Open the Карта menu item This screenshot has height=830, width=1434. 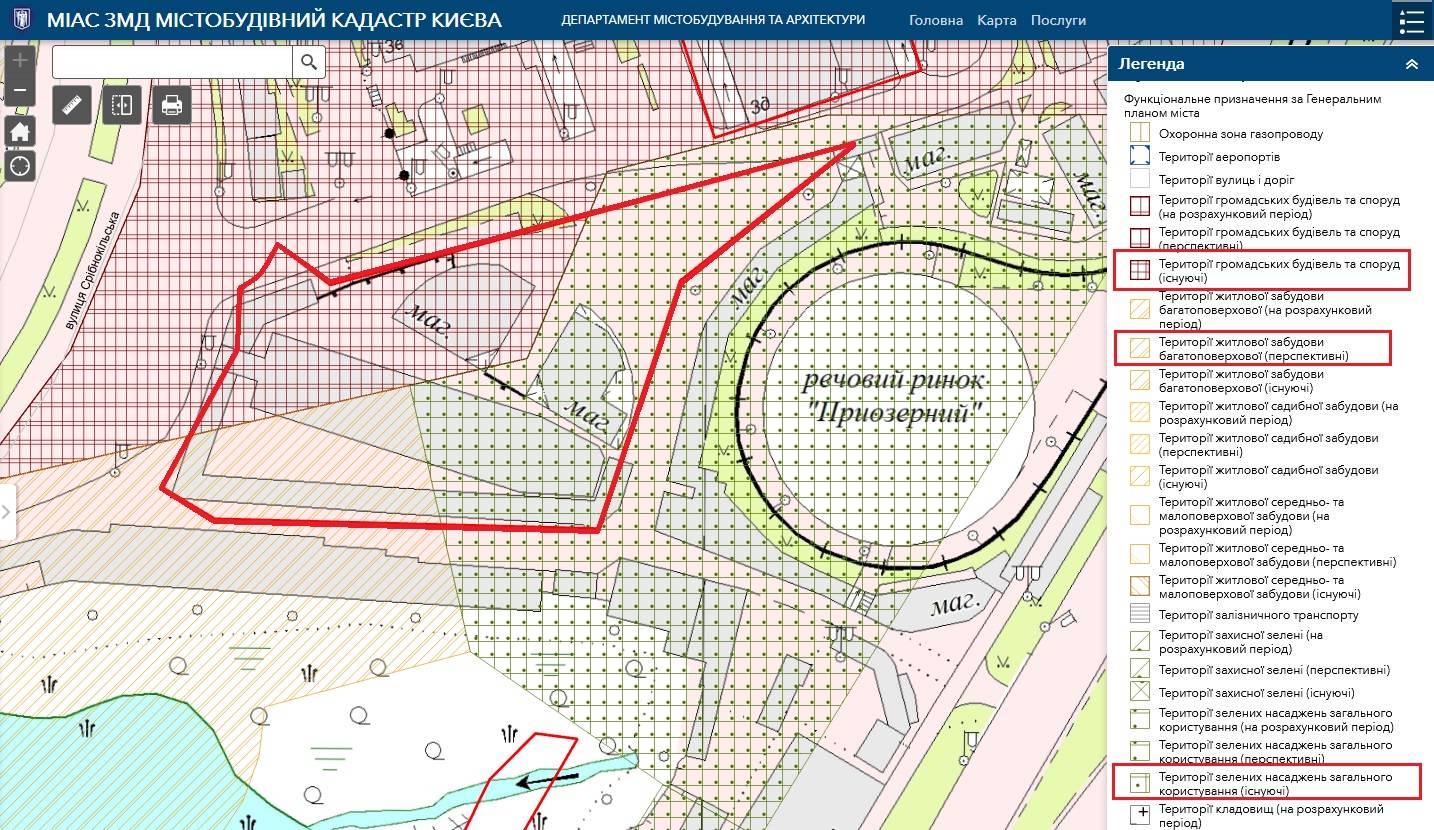point(996,20)
